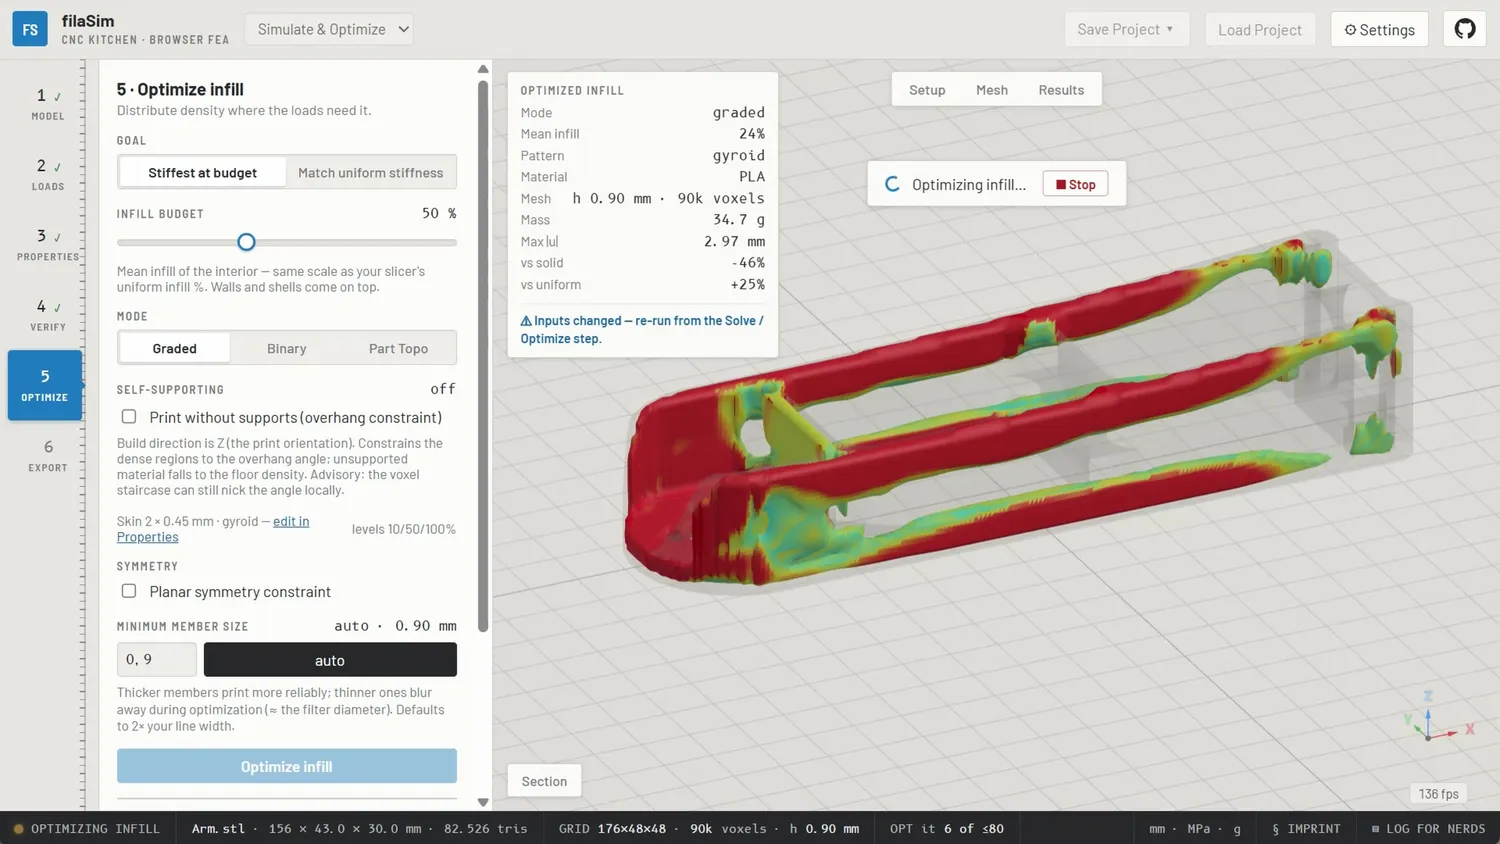1500x844 pixels.
Task: Click the vs solid -46% value
Action: pyautogui.click(x=748, y=263)
